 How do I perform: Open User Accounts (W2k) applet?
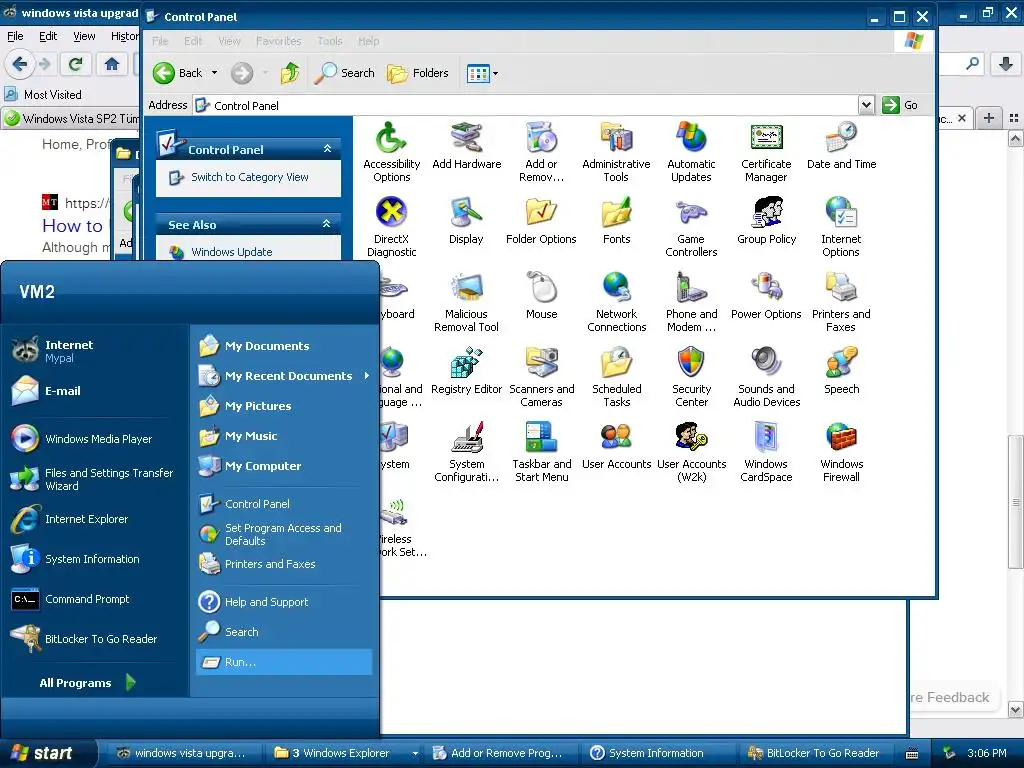click(691, 452)
